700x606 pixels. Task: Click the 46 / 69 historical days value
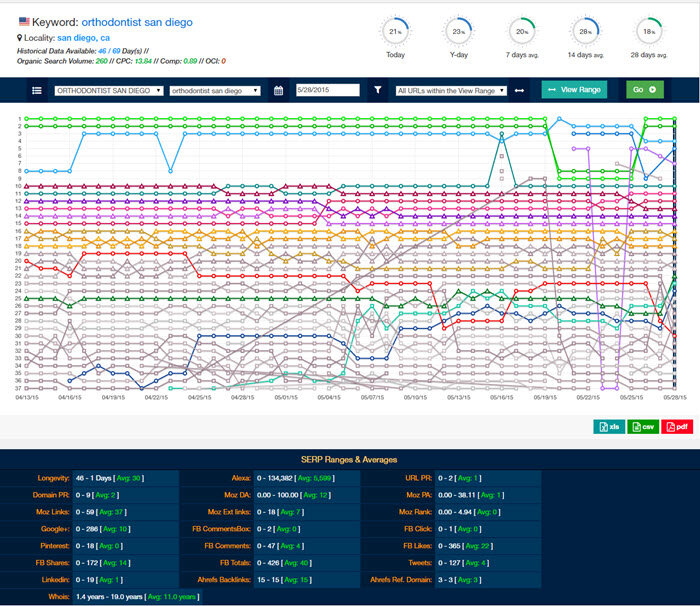109,51
